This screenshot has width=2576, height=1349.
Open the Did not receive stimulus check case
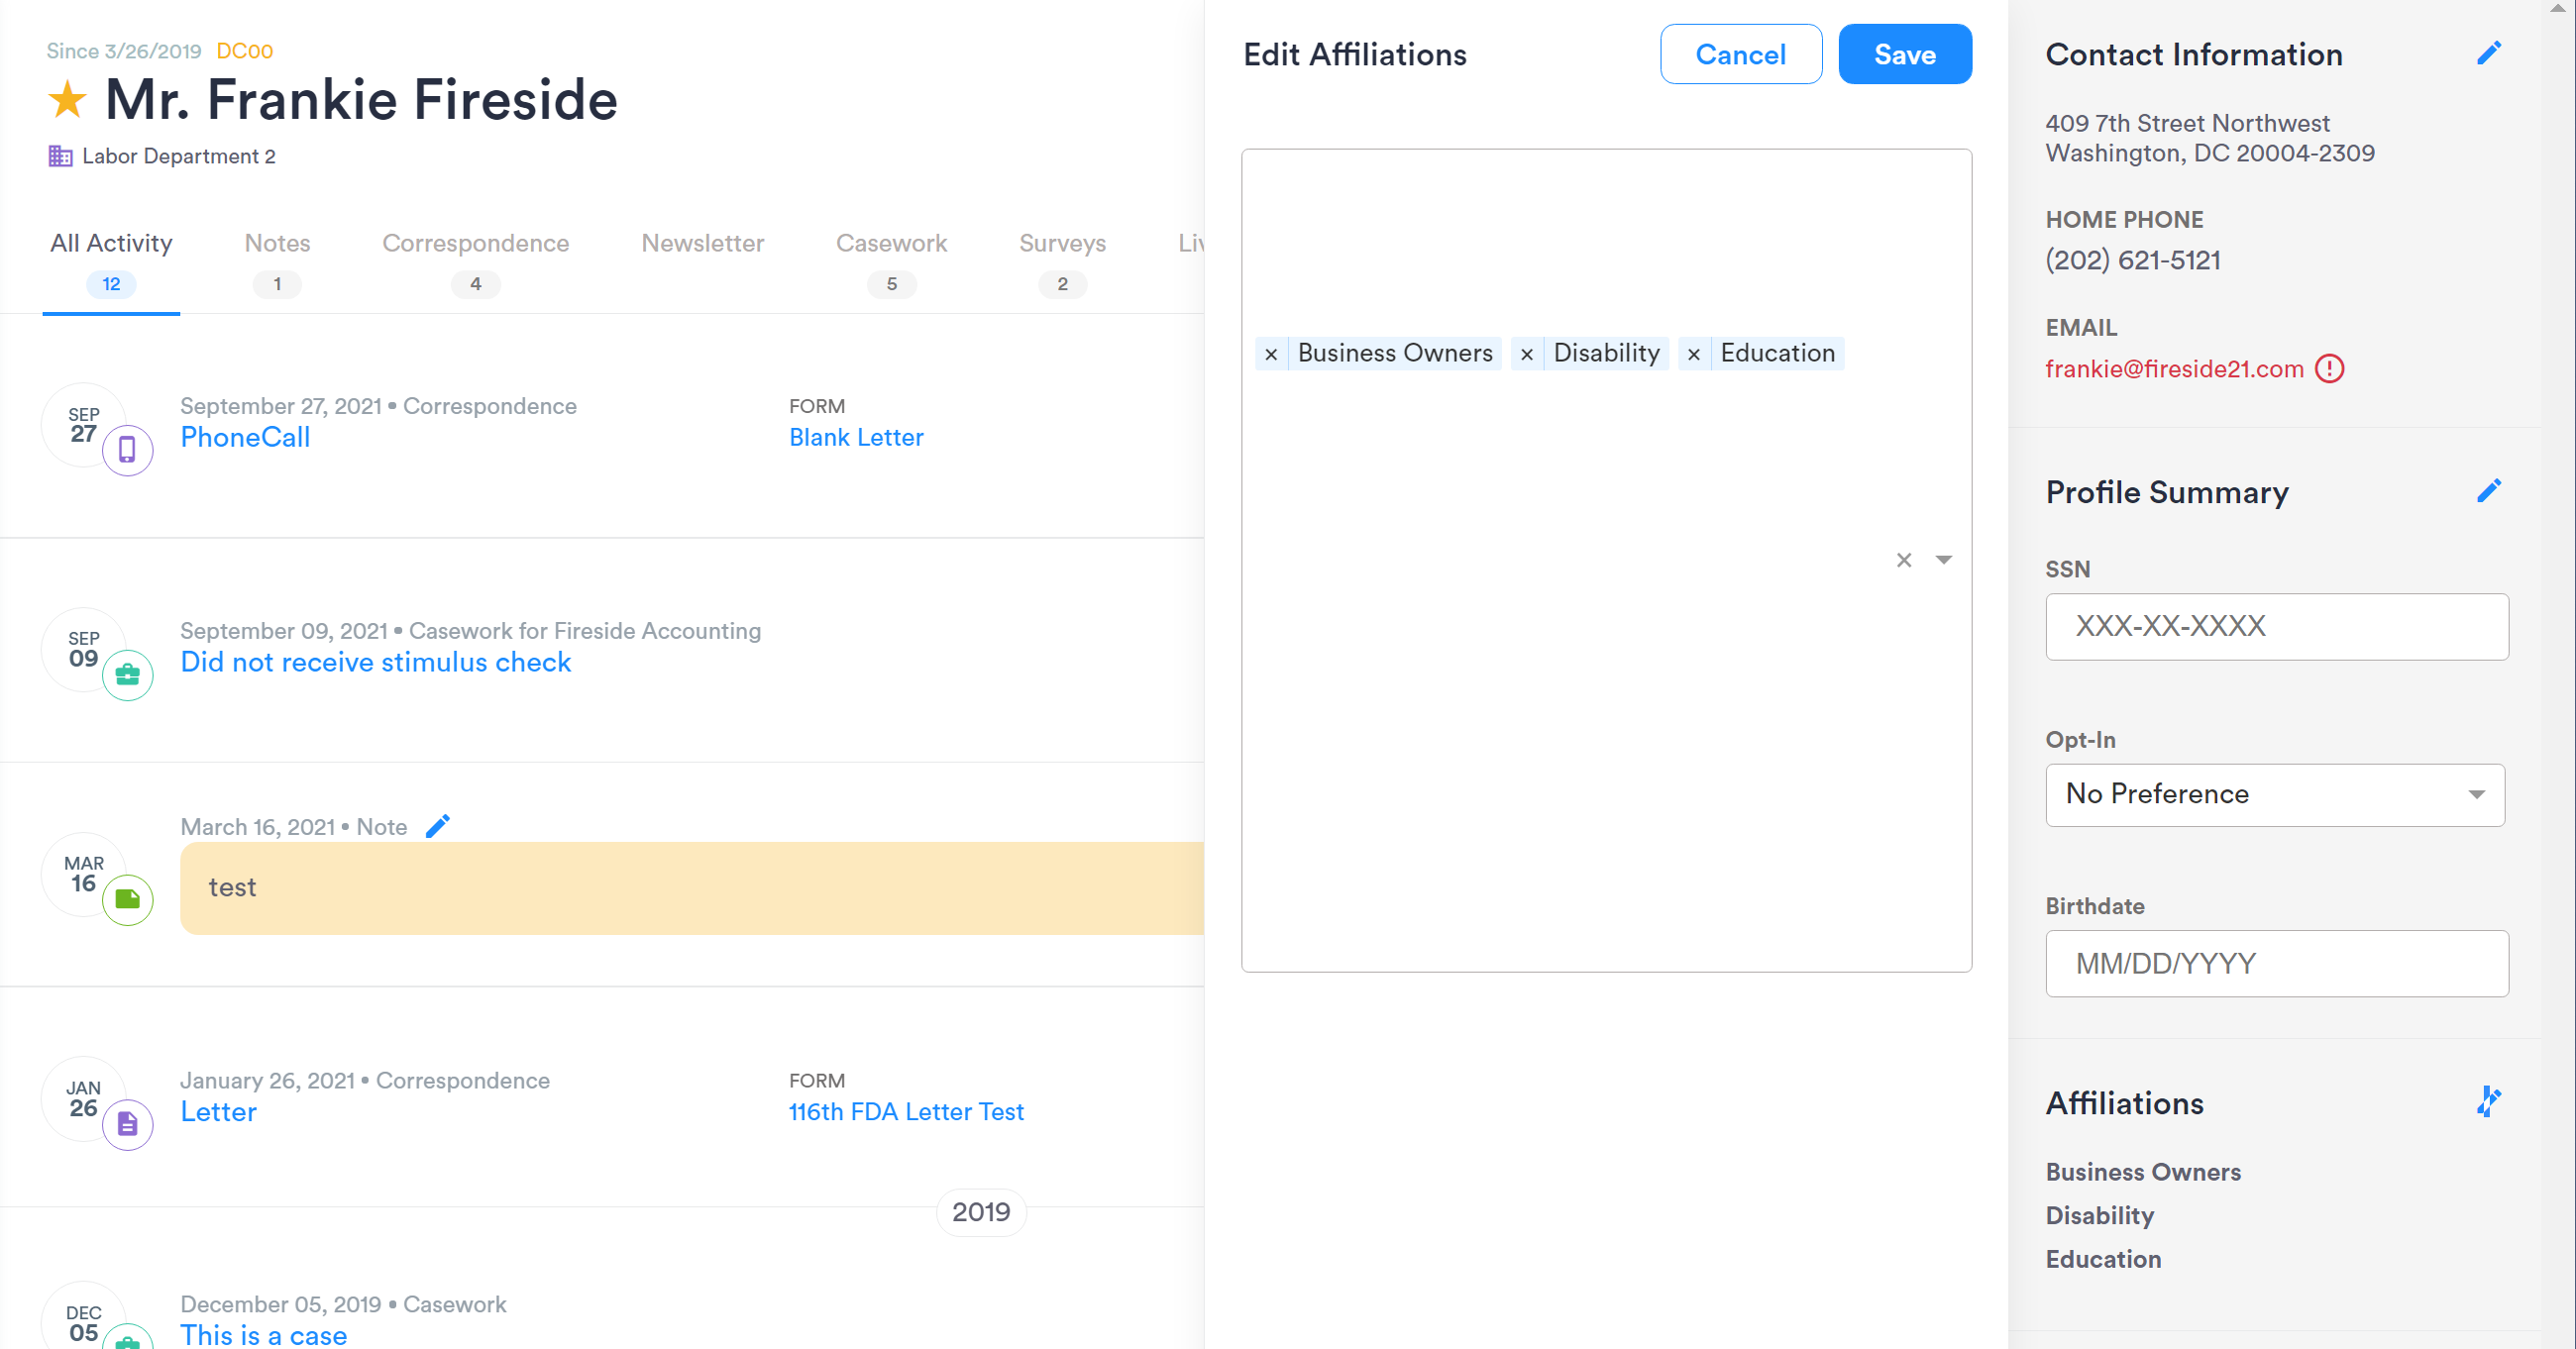point(376,661)
